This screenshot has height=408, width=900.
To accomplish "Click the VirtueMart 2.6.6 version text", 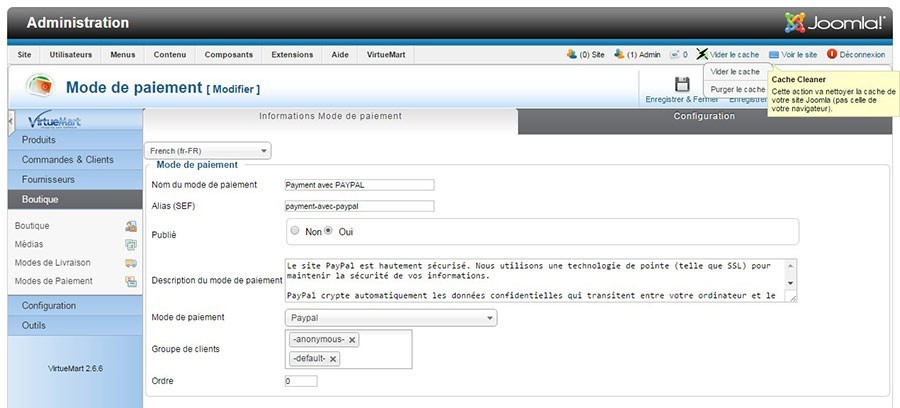I will [75, 368].
